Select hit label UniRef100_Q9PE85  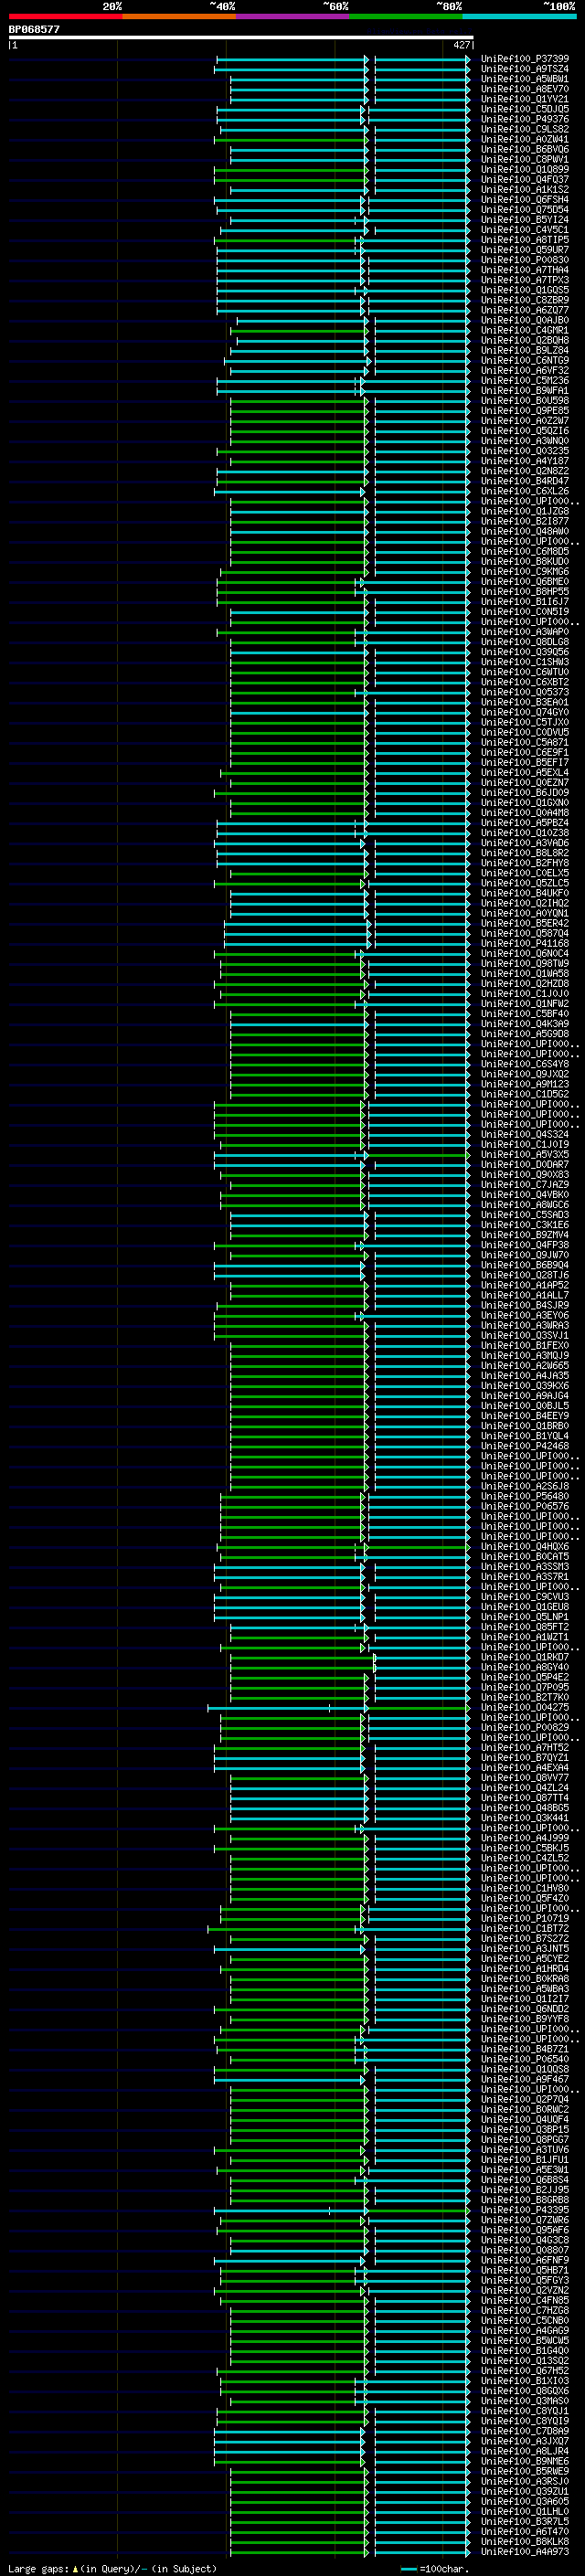[x=525, y=411]
